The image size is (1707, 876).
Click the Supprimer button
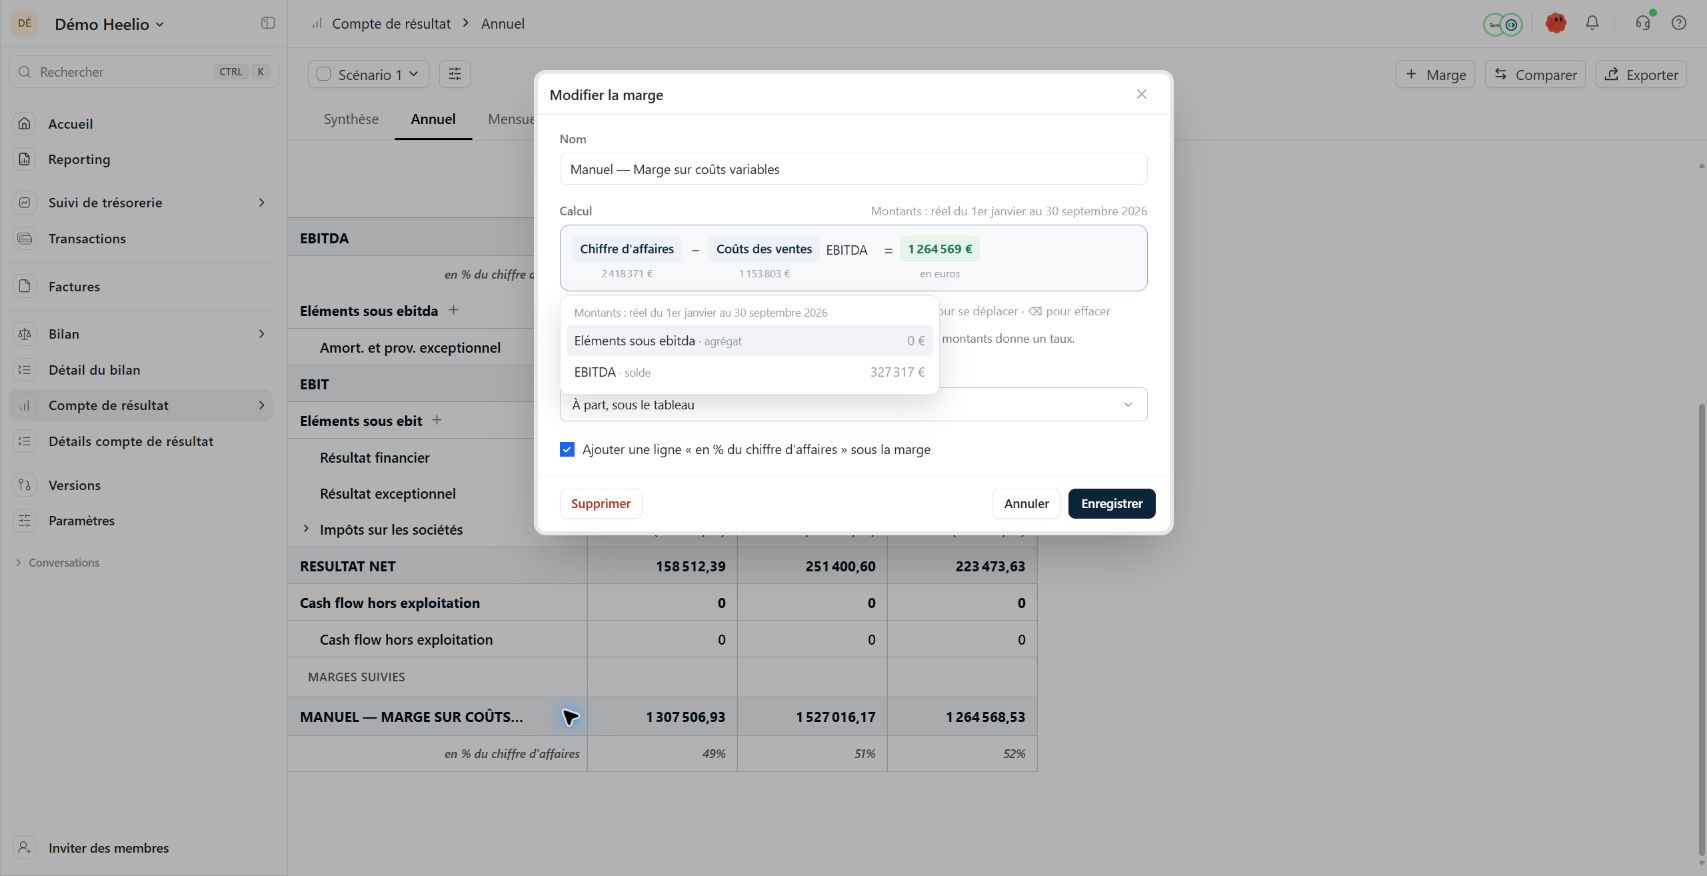(x=601, y=503)
